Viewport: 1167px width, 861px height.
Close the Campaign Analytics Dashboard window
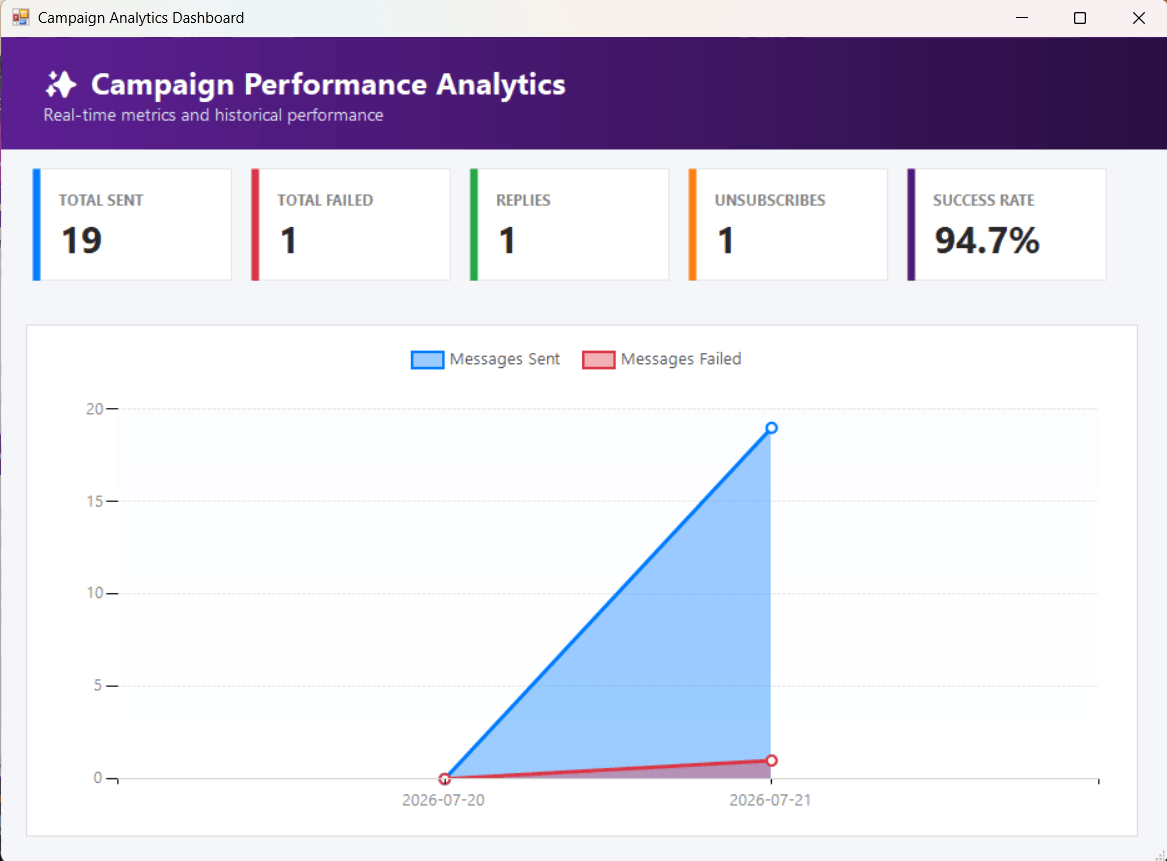click(x=1139, y=18)
